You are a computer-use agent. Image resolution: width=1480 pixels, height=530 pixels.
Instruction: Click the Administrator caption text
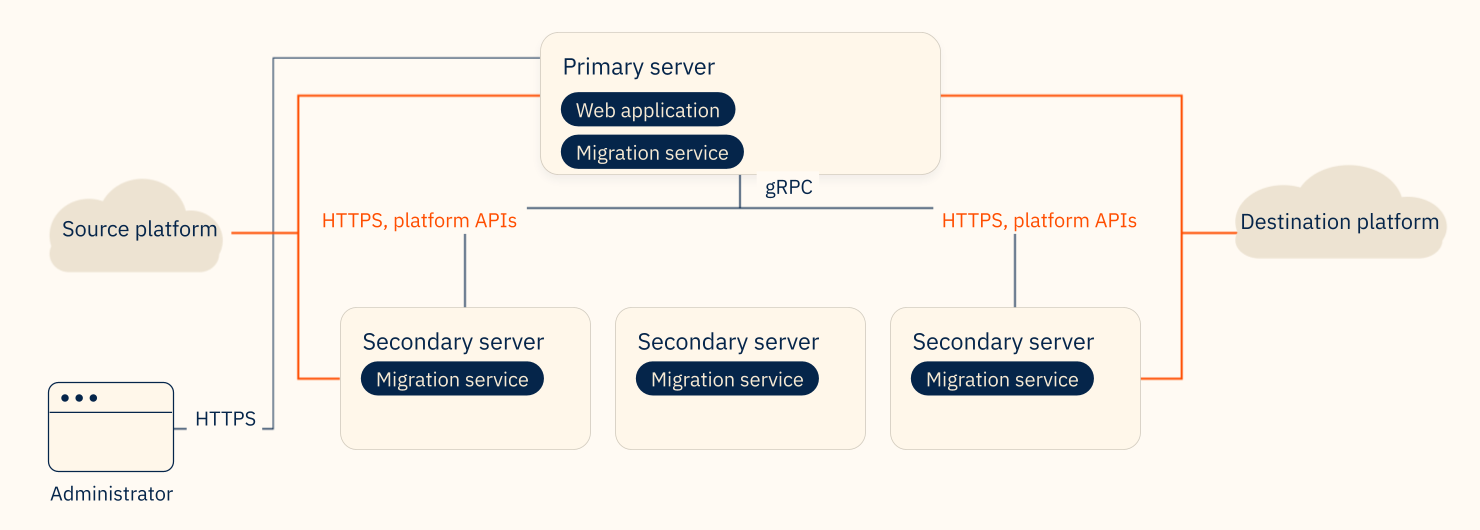click(111, 494)
